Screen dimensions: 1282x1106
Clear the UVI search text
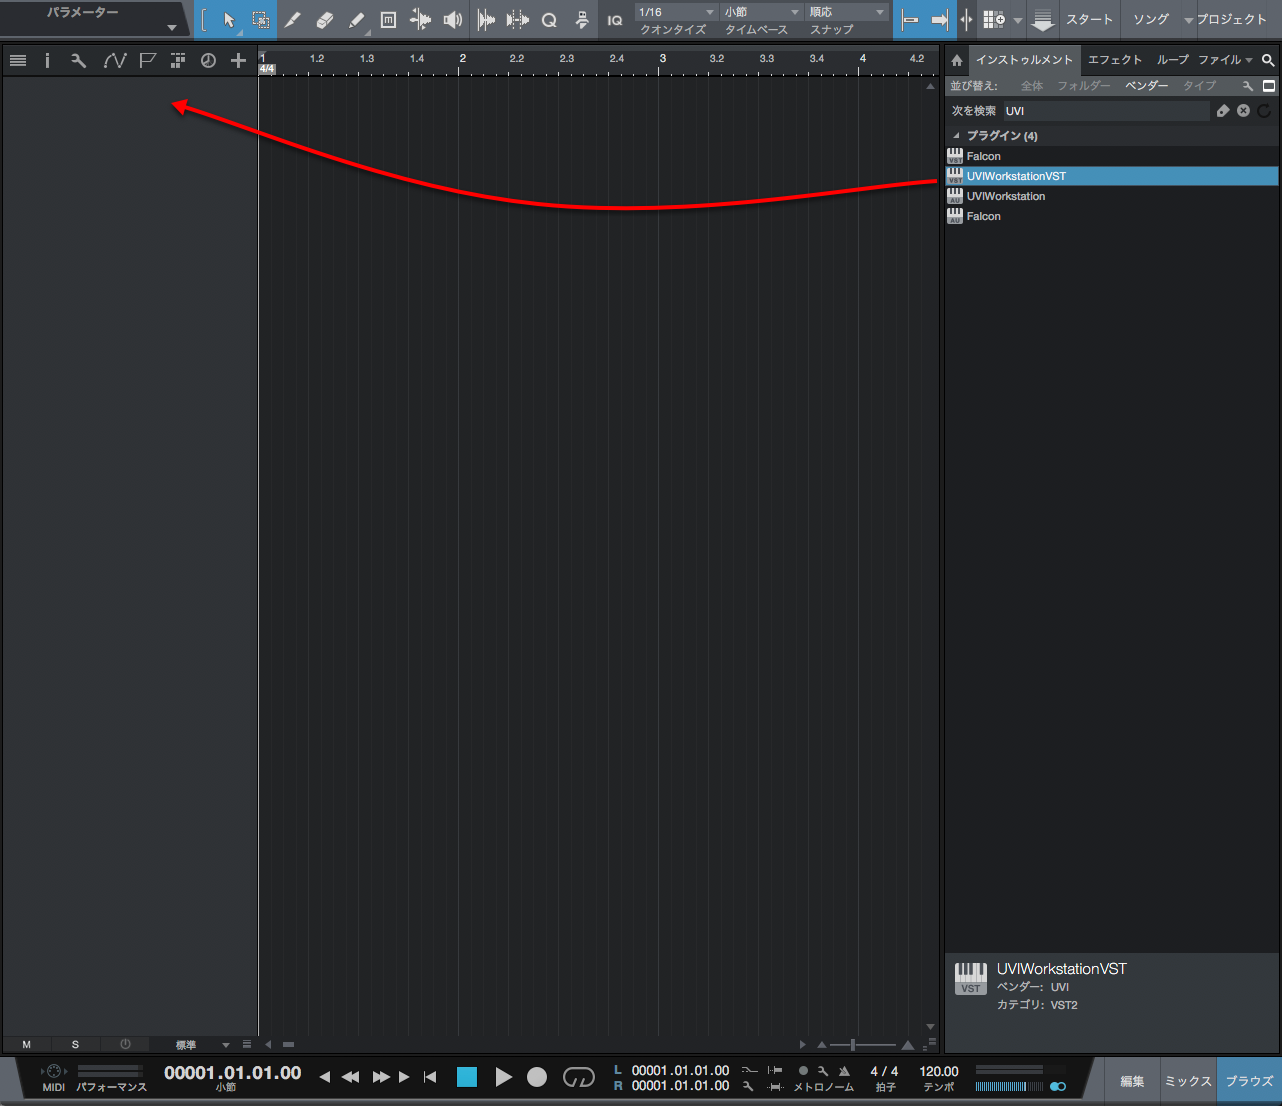1243,111
